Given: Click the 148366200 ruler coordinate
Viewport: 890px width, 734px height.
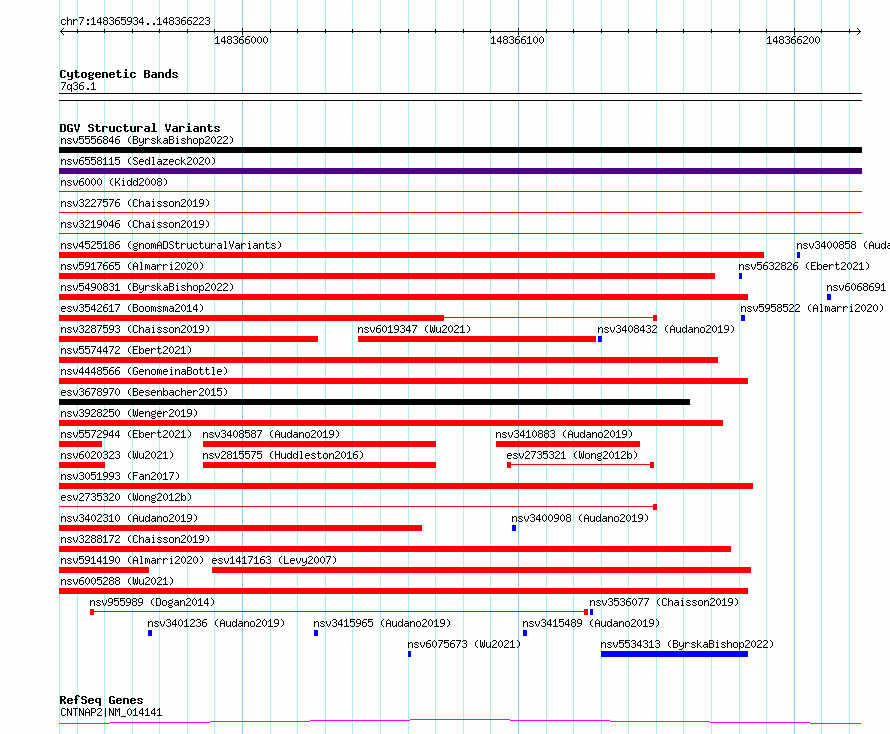Looking at the screenshot, I should tap(793, 40).
